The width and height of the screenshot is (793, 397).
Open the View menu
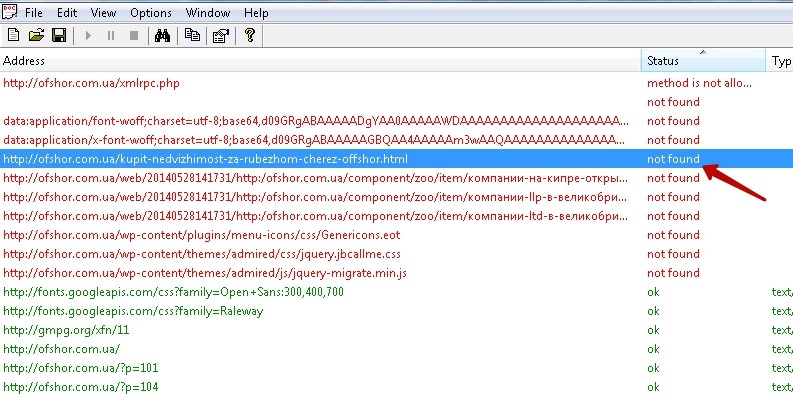tap(104, 13)
